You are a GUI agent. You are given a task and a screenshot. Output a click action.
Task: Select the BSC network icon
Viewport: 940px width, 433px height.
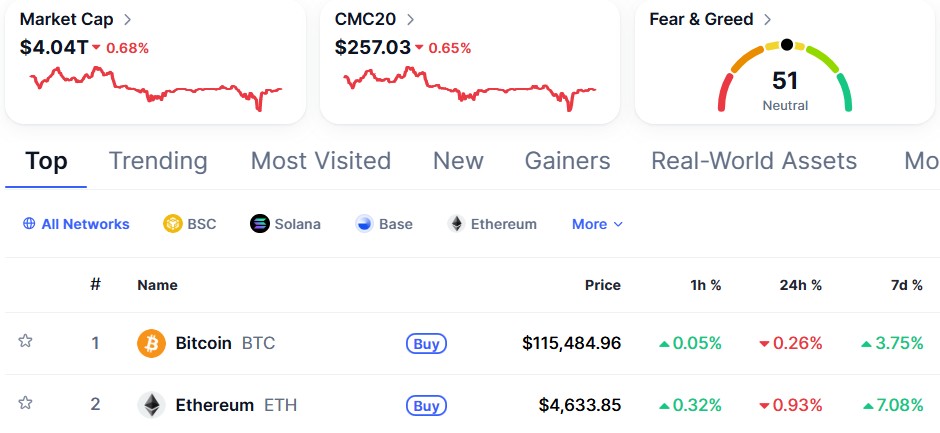[x=173, y=224]
